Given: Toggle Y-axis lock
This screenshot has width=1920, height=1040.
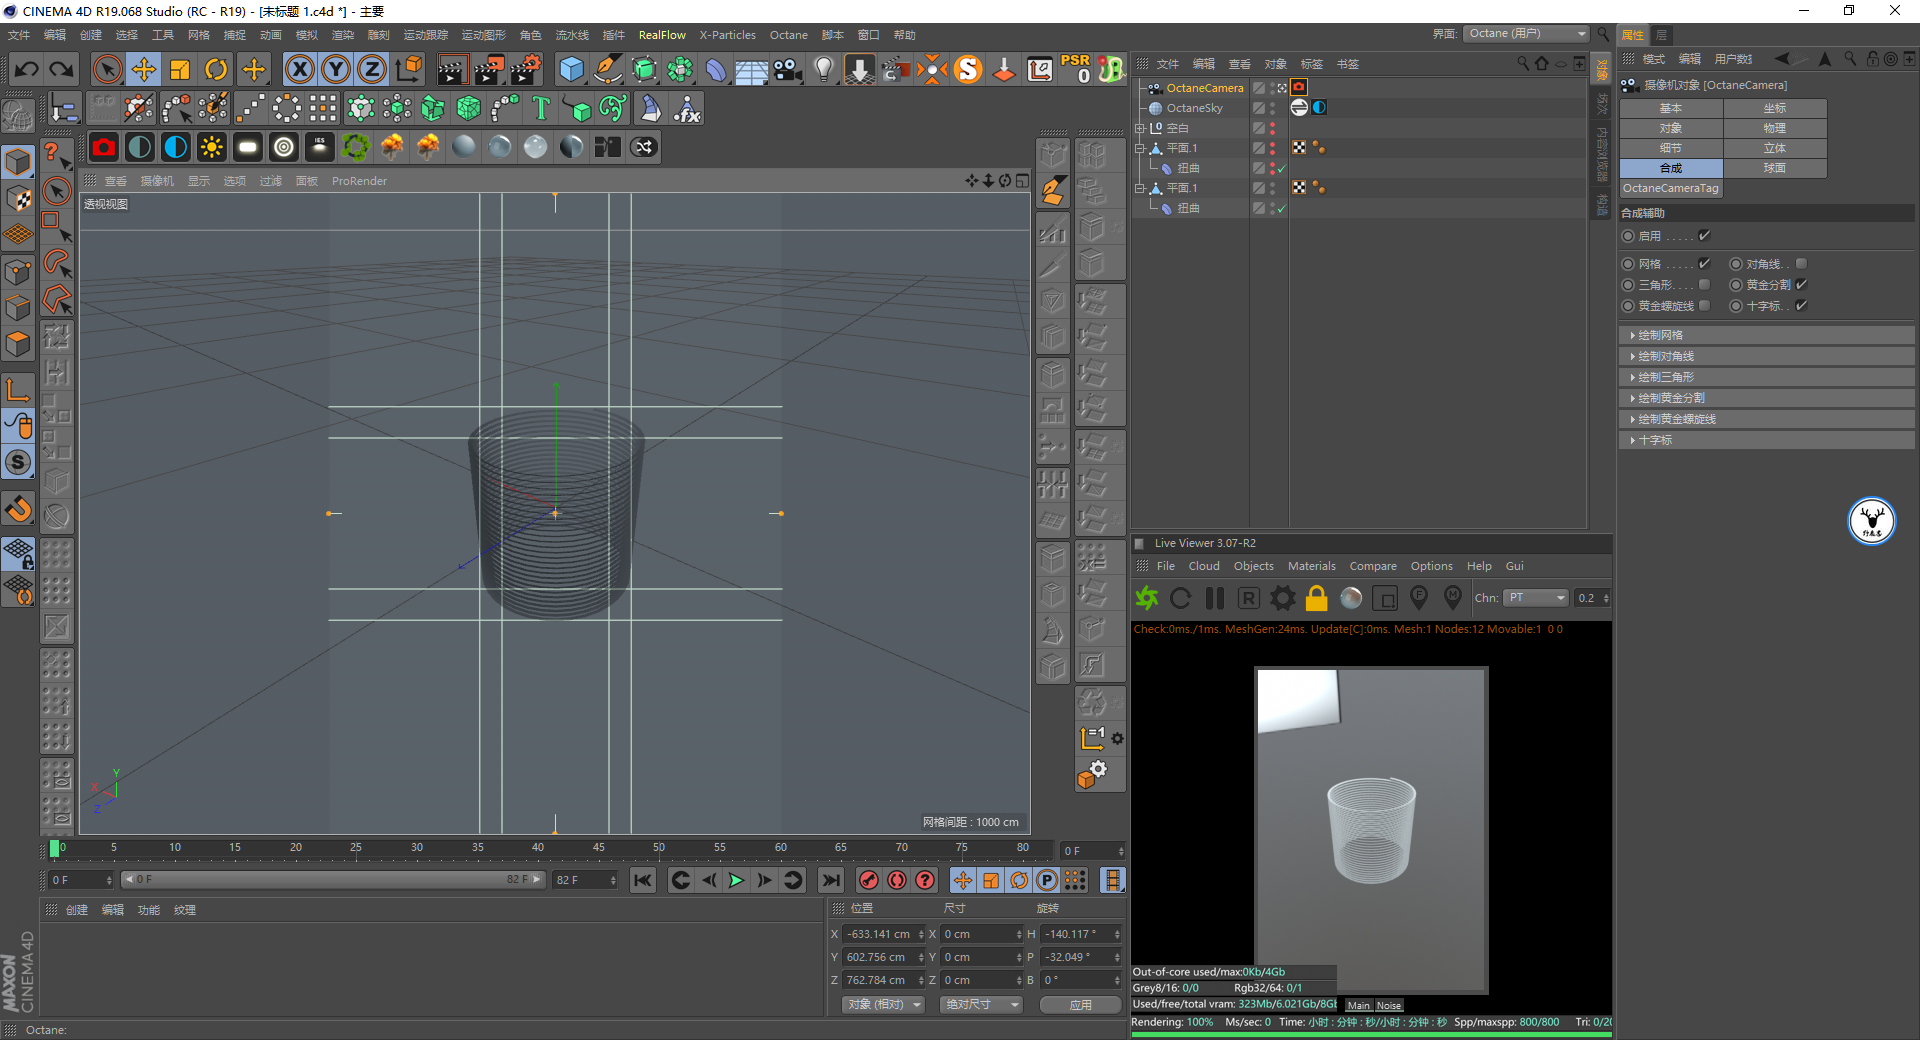Looking at the screenshot, I should coord(336,70).
